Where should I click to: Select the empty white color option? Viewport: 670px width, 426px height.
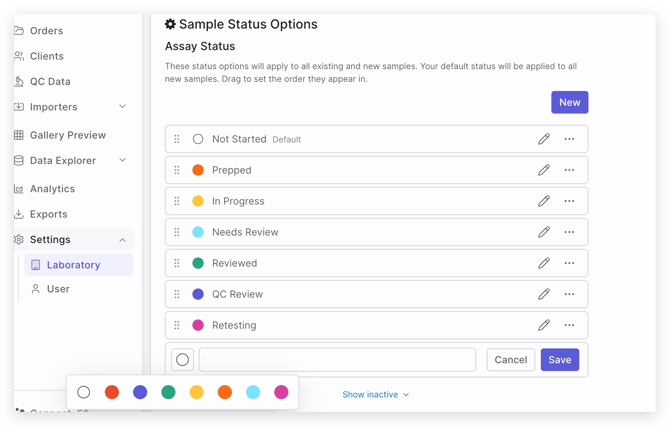(84, 392)
